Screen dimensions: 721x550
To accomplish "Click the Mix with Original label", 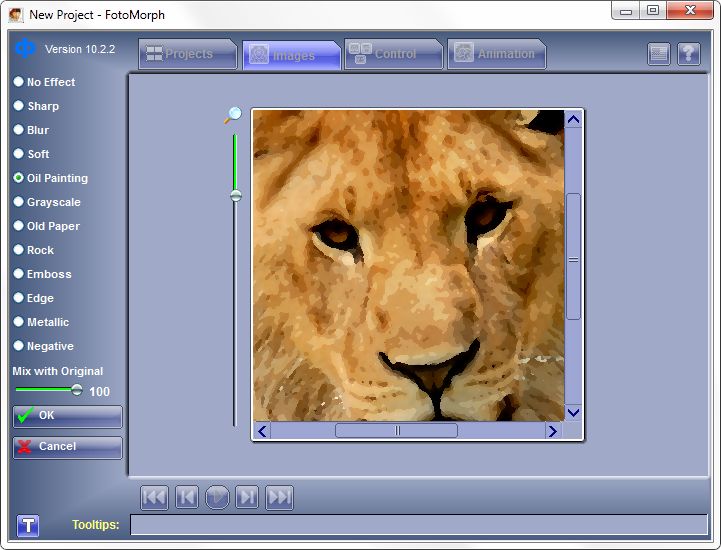I will [58, 371].
